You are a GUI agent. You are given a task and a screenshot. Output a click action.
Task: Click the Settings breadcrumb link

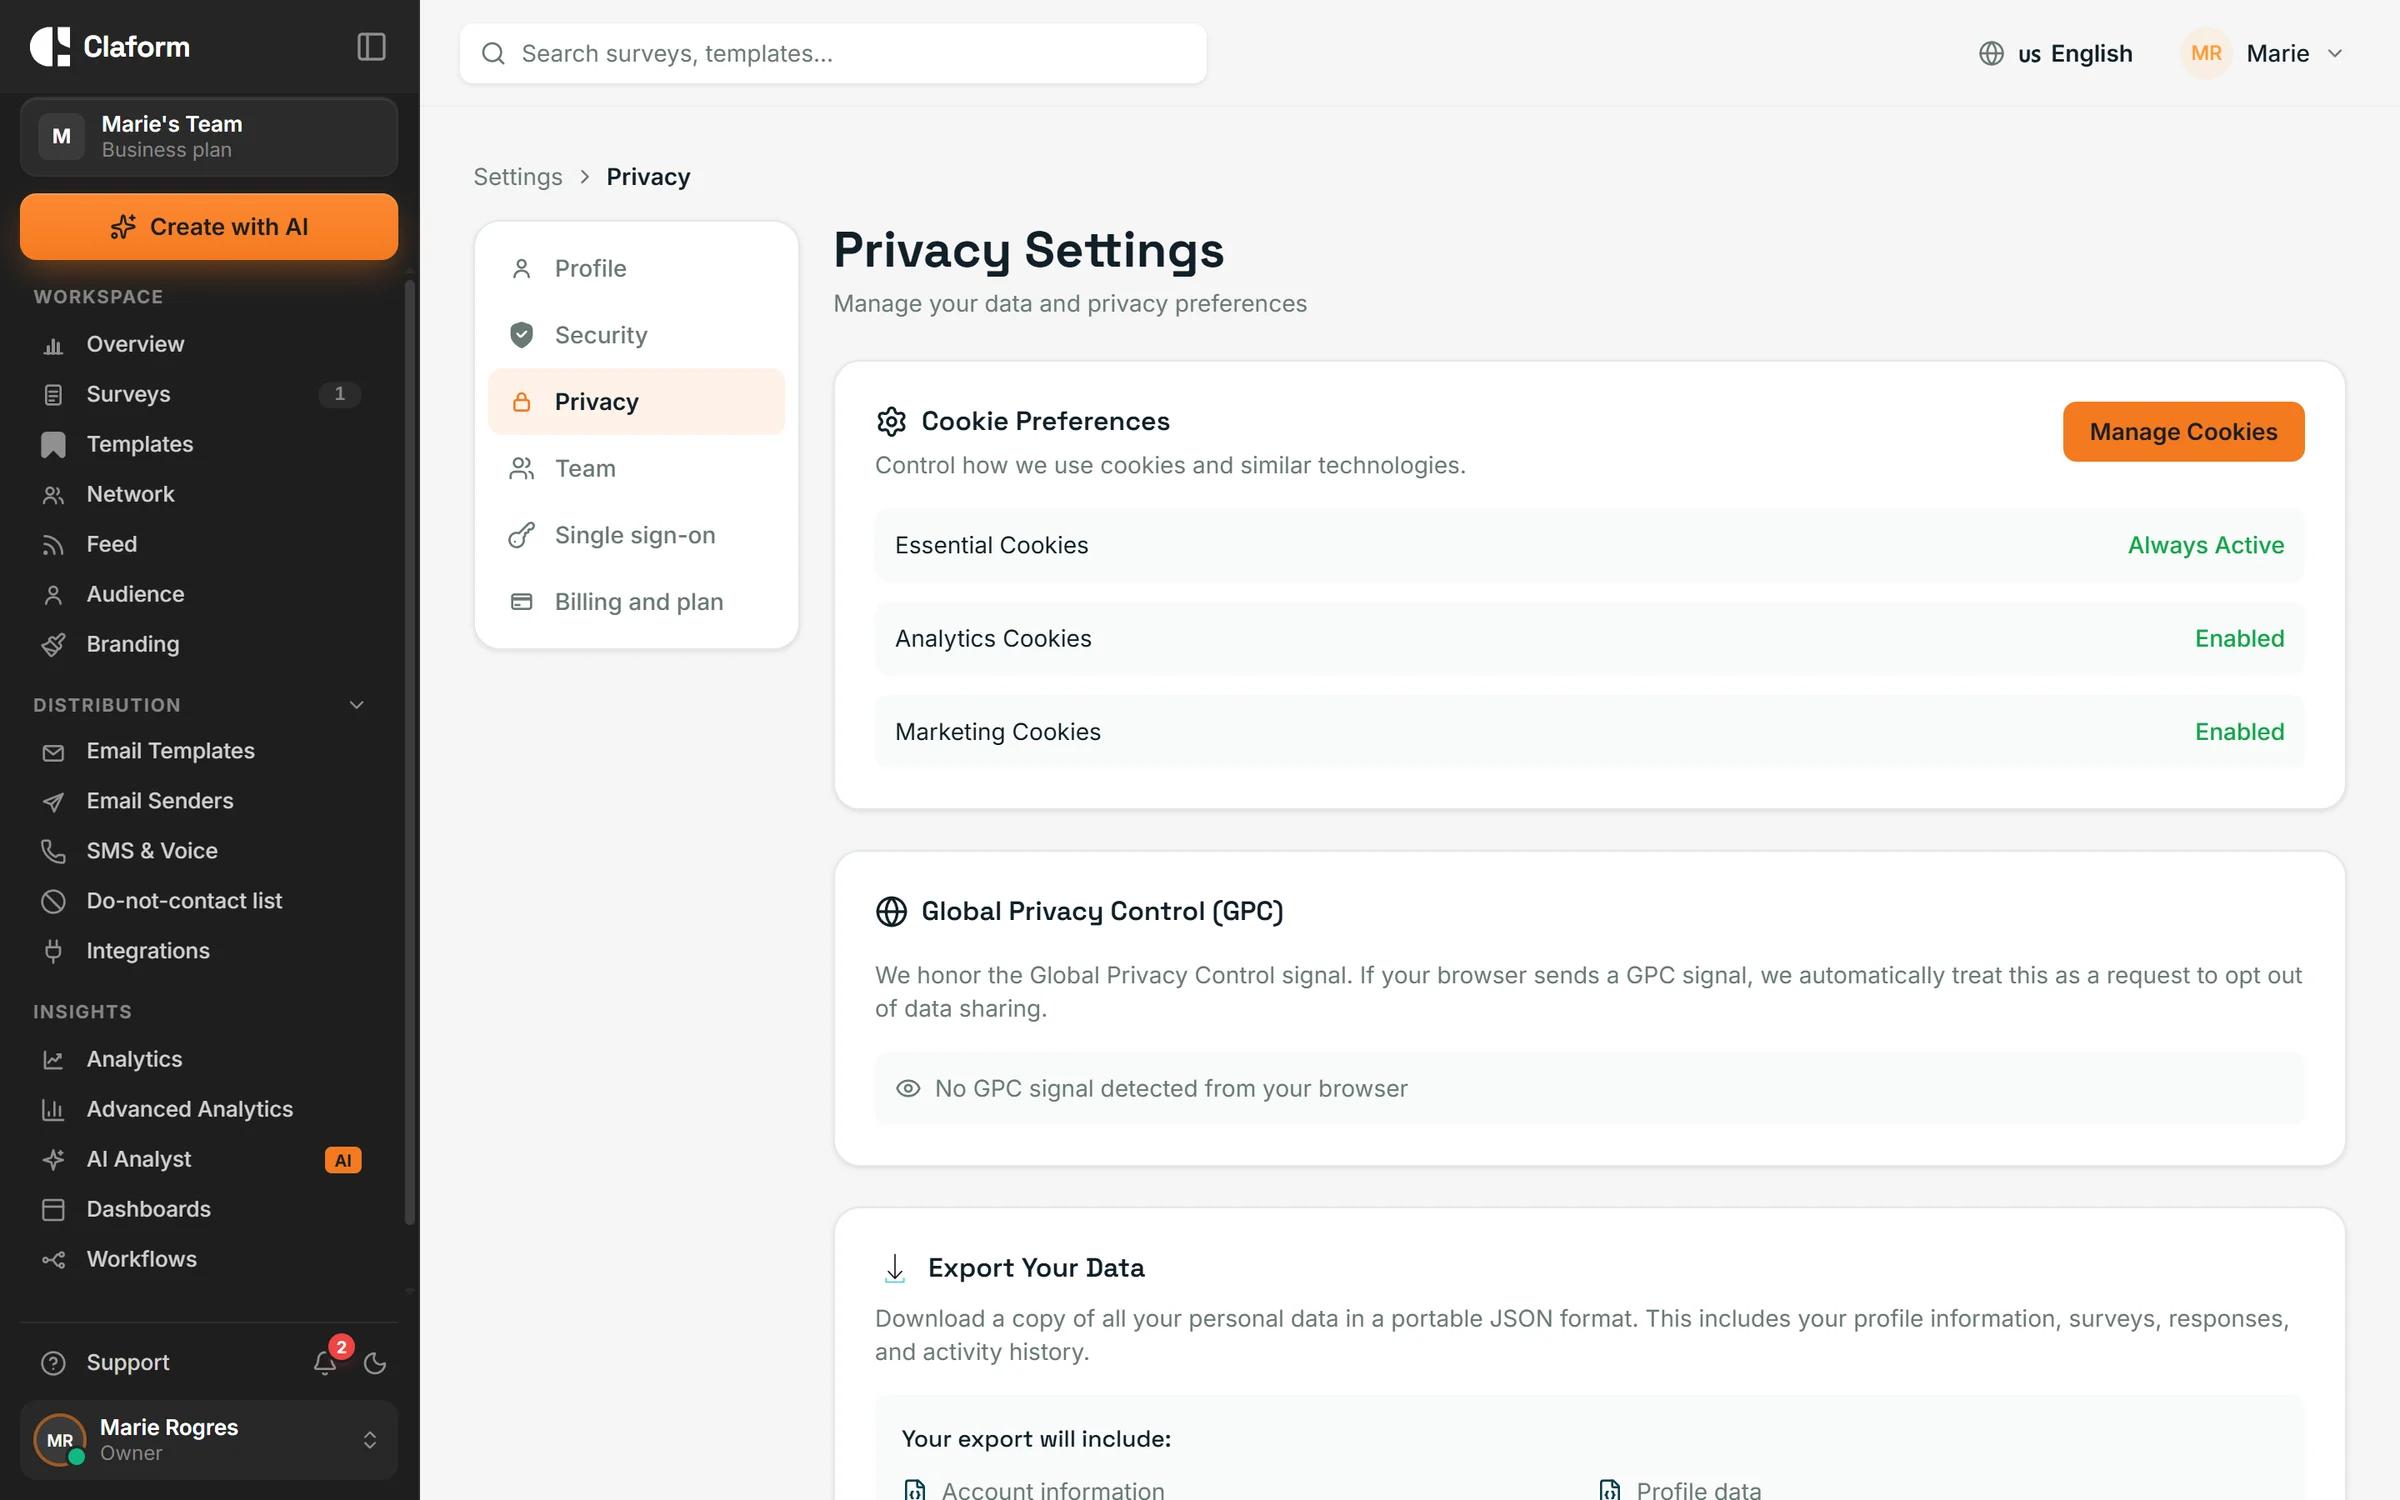point(518,177)
